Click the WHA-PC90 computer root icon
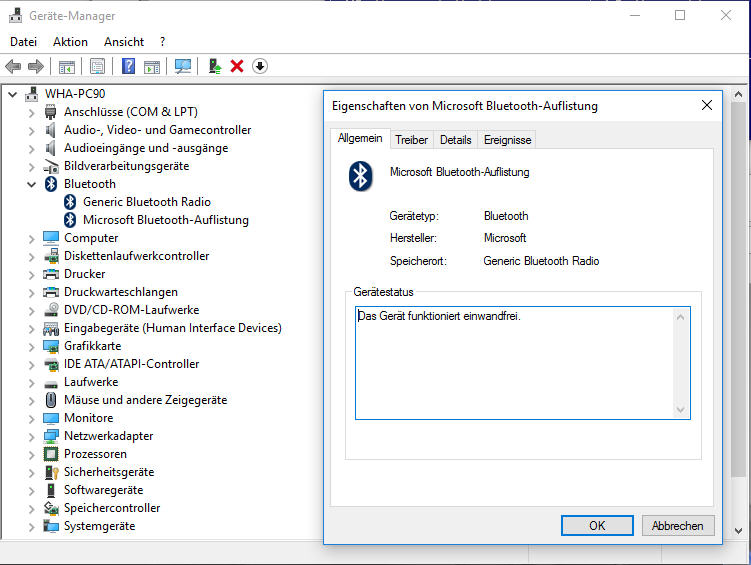Viewport: 751px width, 565px height. (x=32, y=94)
